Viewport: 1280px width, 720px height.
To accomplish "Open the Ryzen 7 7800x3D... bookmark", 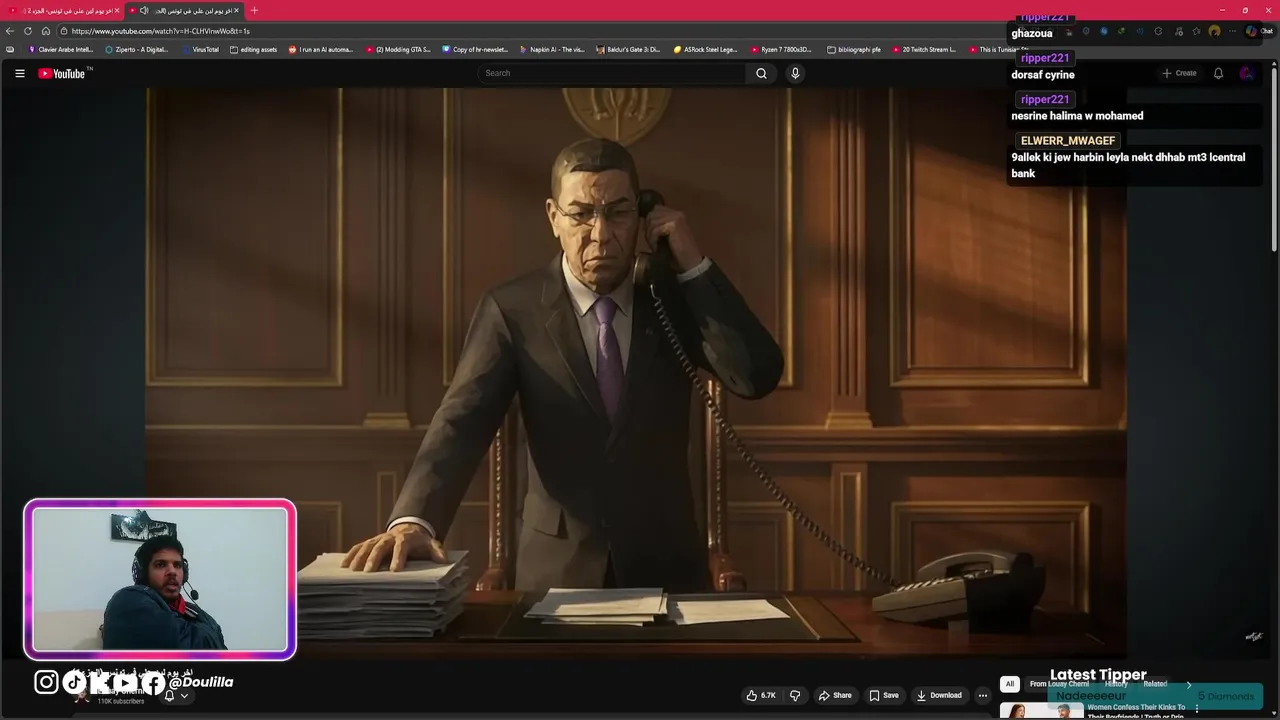I will coord(783,49).
